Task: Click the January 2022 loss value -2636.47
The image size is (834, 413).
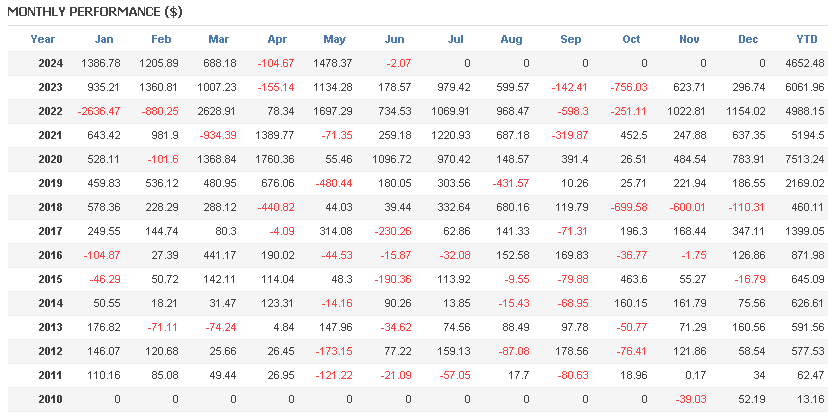Action: click(x=98, y=111)
